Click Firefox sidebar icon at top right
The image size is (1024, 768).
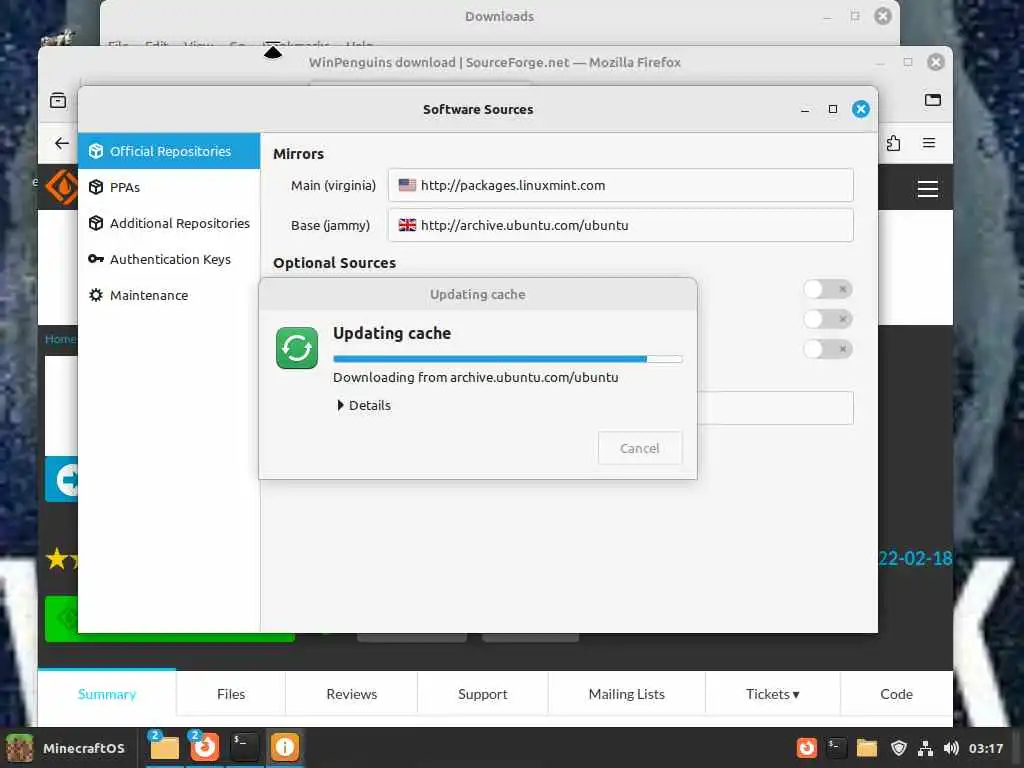pyautogui.click(x=933, y=100)
